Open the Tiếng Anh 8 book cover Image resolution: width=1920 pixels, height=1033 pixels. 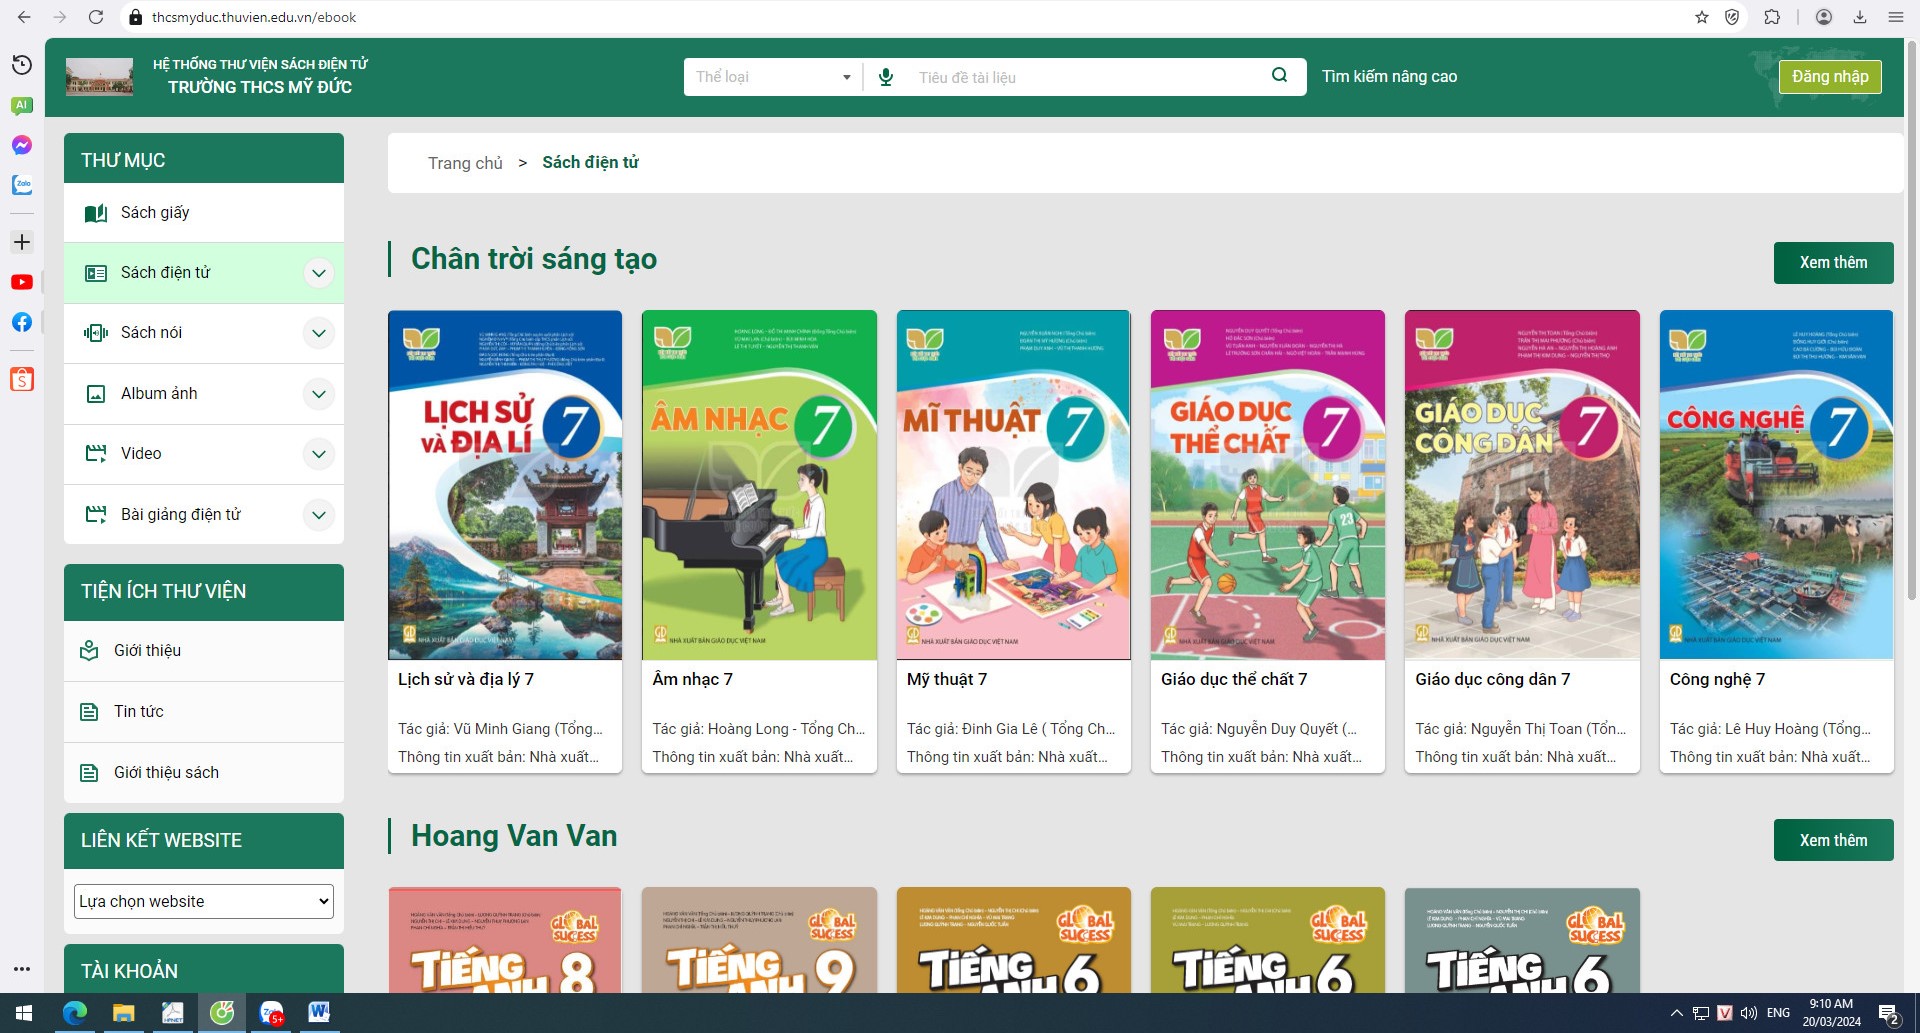505,940
